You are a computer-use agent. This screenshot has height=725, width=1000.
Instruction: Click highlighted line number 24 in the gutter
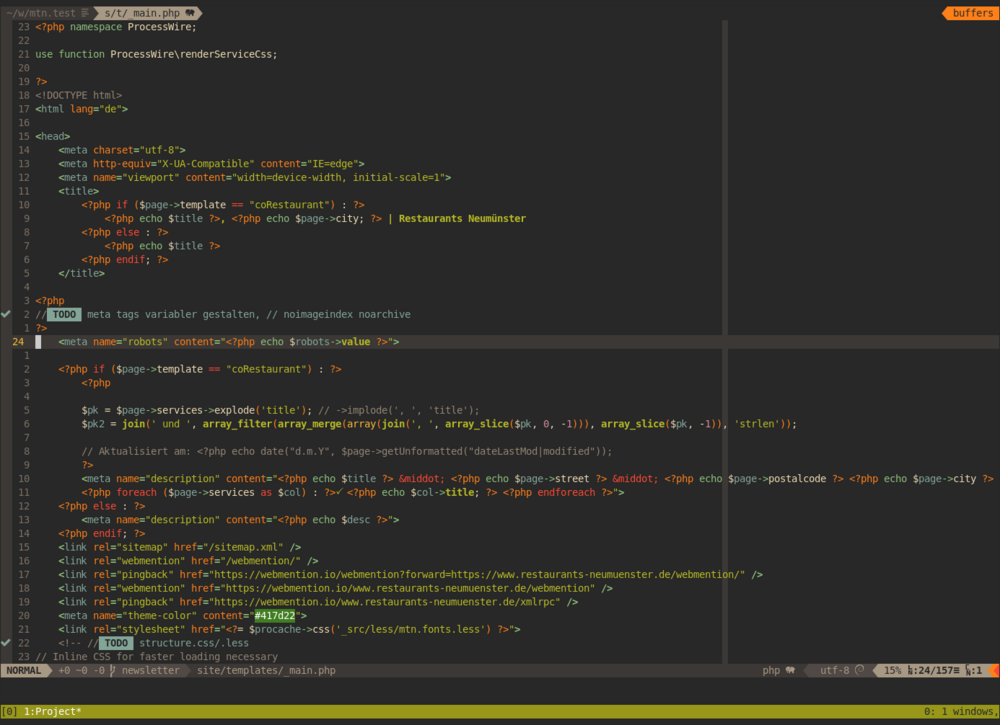click(x=18, y=341)
